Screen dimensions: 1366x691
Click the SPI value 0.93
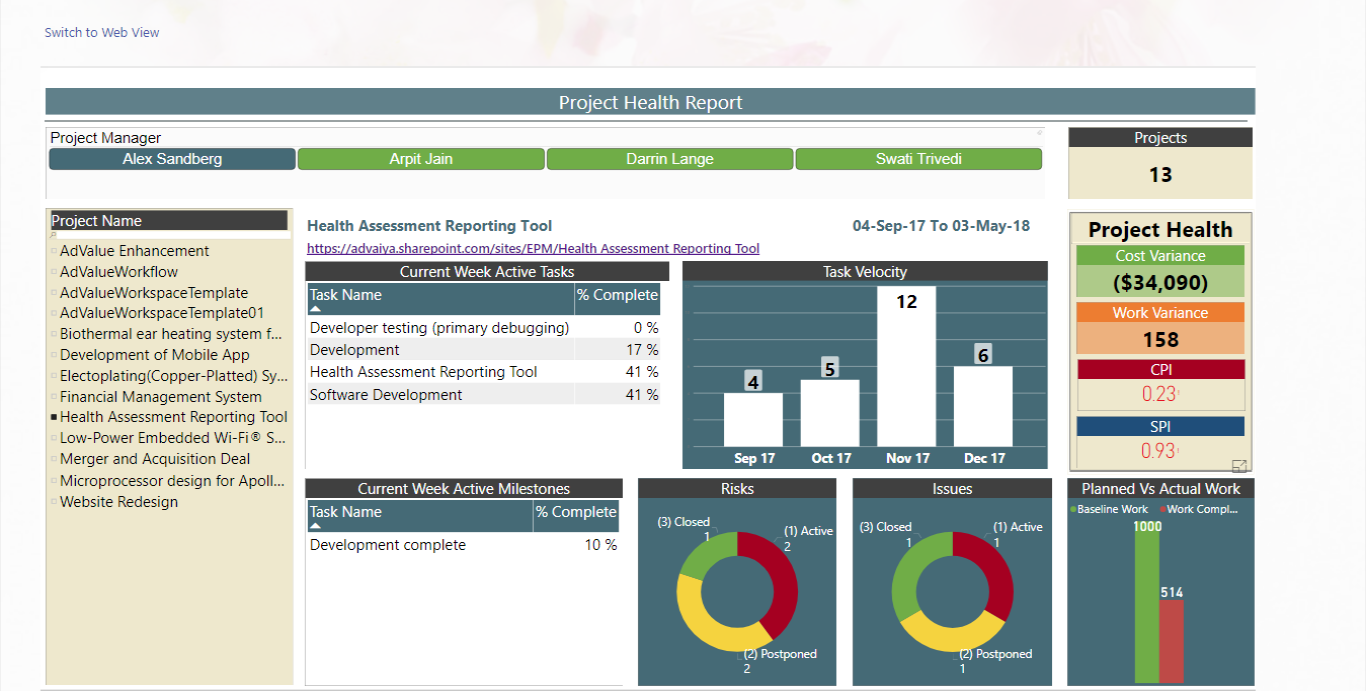1160,450
